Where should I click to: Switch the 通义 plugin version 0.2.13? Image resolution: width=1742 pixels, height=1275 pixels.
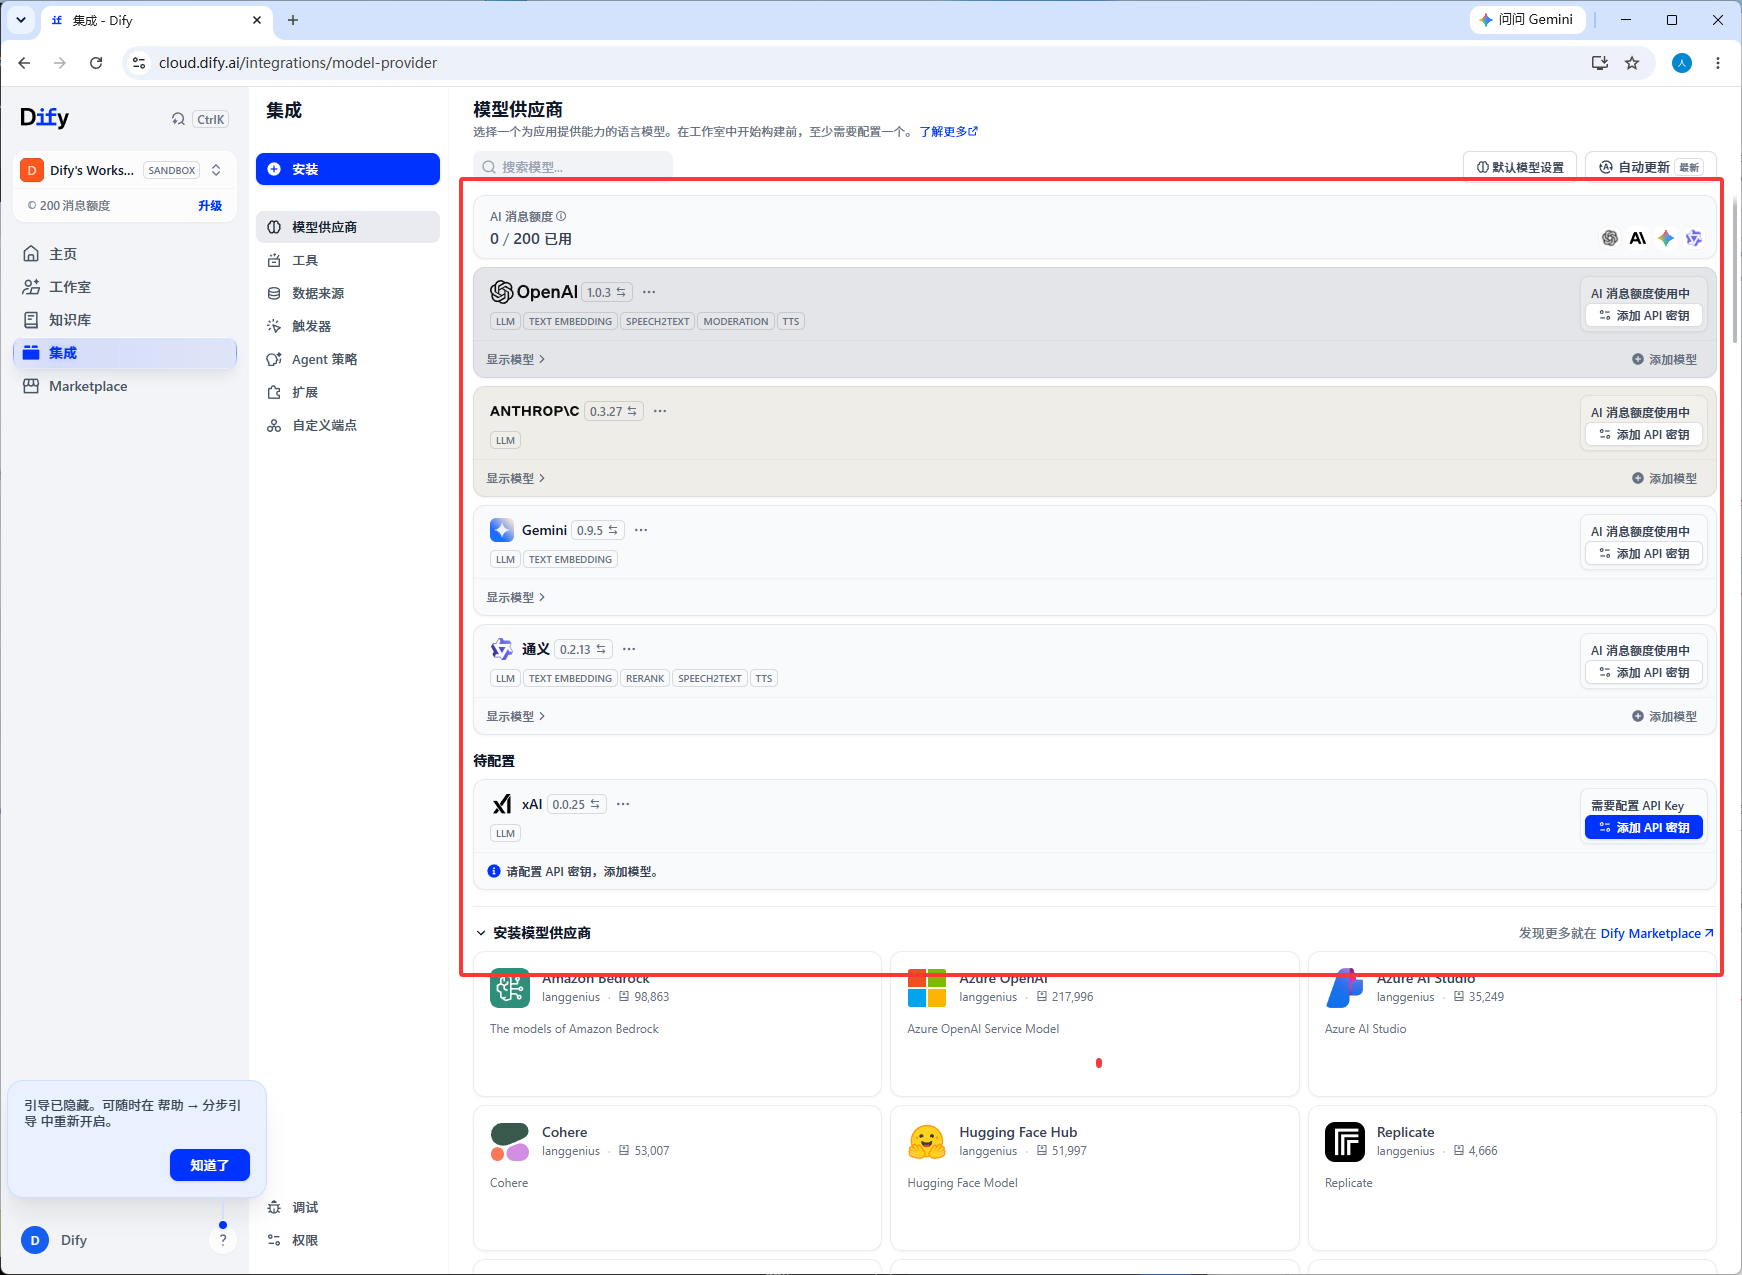[583, 649]
